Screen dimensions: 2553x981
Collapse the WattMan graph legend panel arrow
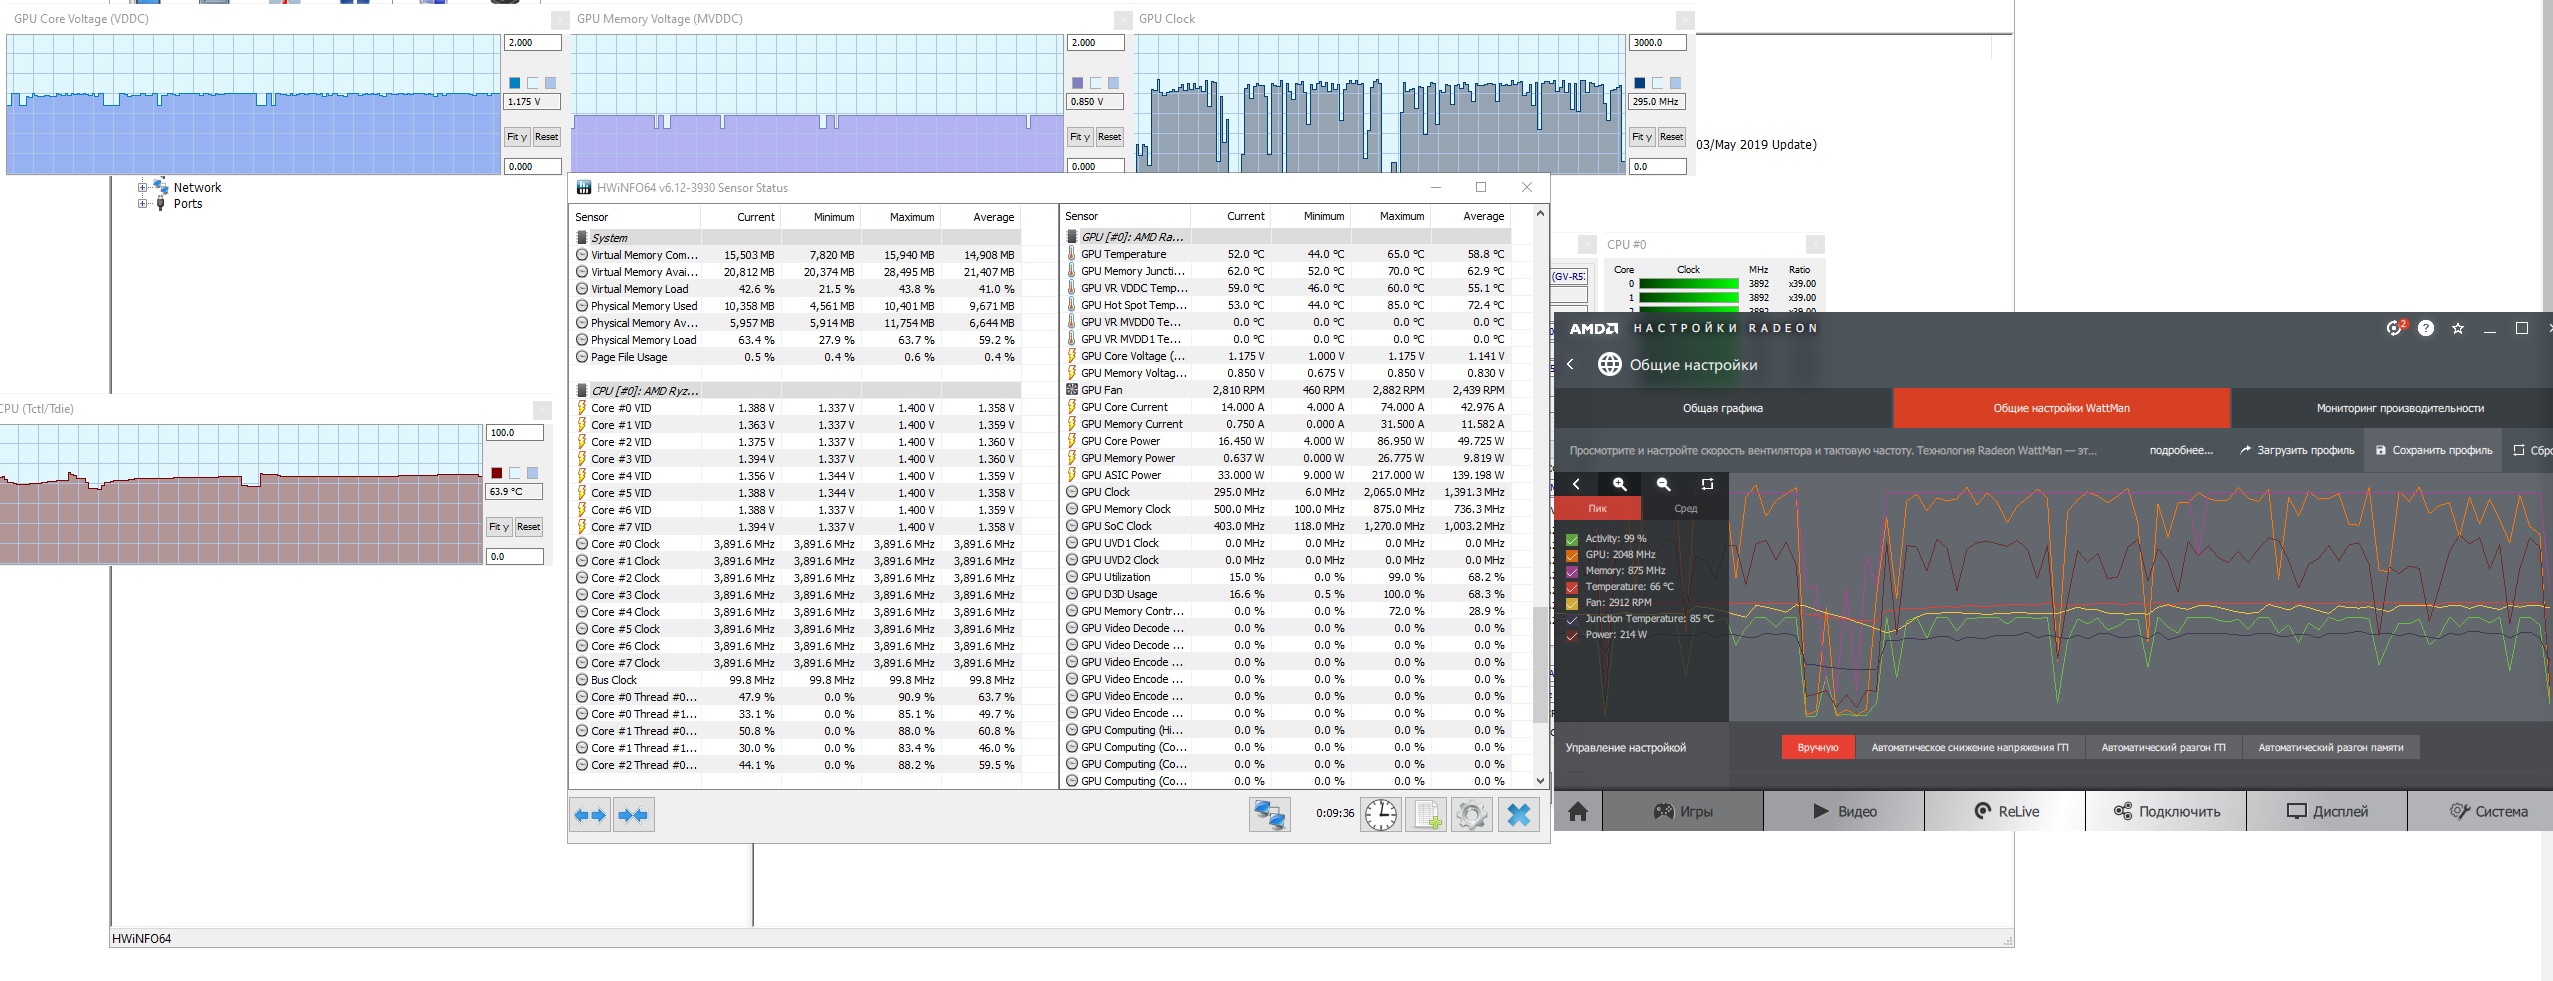1576,484
